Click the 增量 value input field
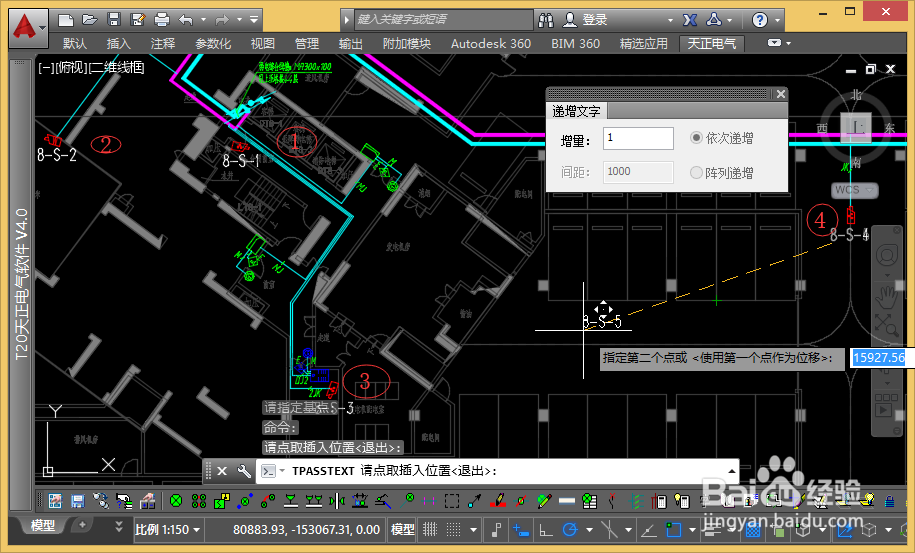This screenshot has width=915, height=553. pos(638,138)
